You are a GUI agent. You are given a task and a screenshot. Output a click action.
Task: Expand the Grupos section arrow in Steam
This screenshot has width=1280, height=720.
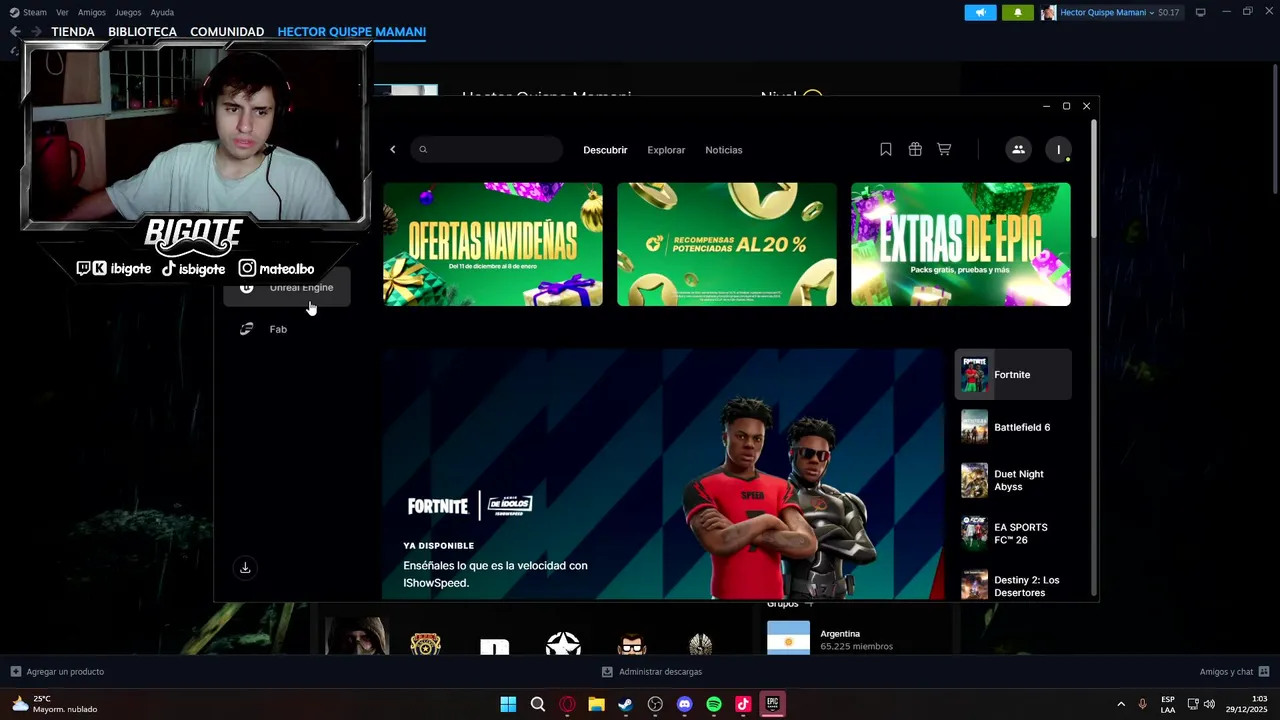(809, 604)
